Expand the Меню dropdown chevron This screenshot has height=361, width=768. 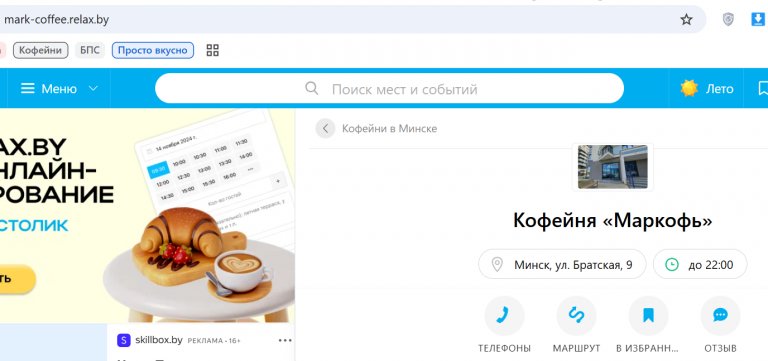click(93, 89)
